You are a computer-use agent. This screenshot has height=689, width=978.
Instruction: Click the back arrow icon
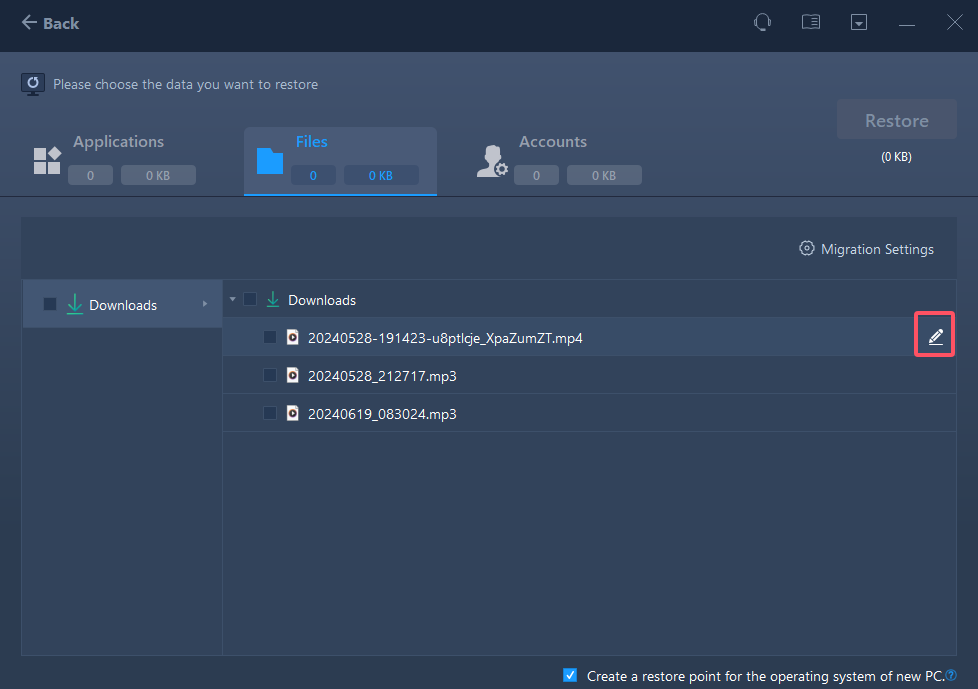click(x=29, y=22)
